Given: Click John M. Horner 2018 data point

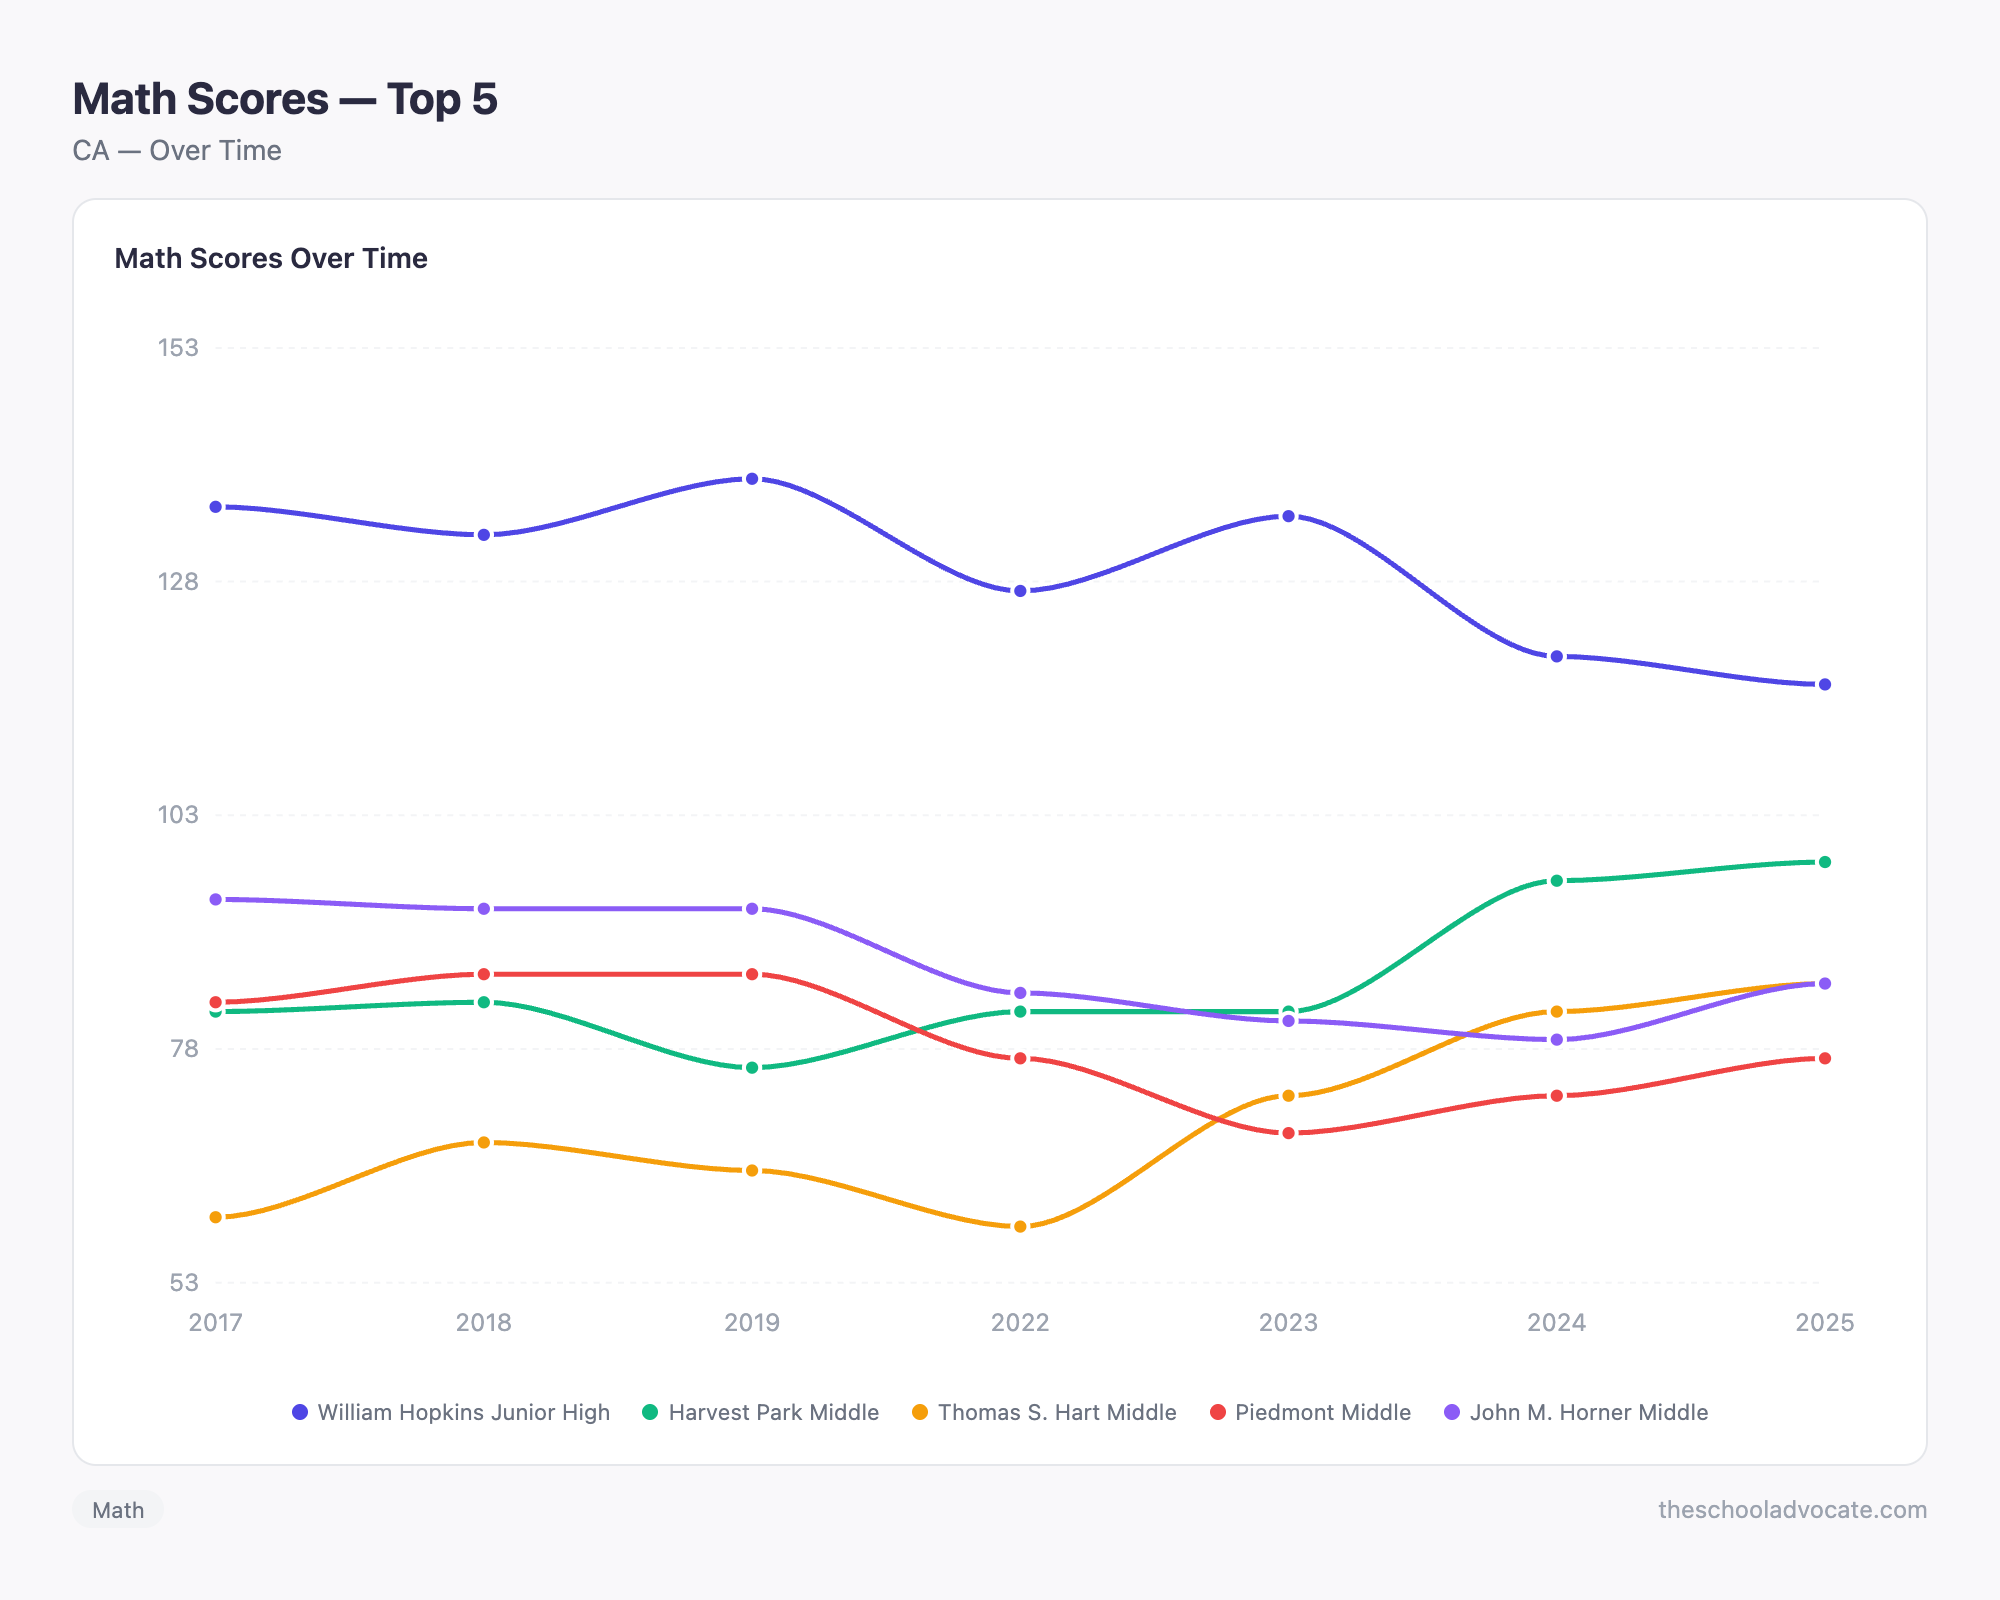Looking at the screenshot, I should pyautogui.click(x=484, y=909).
